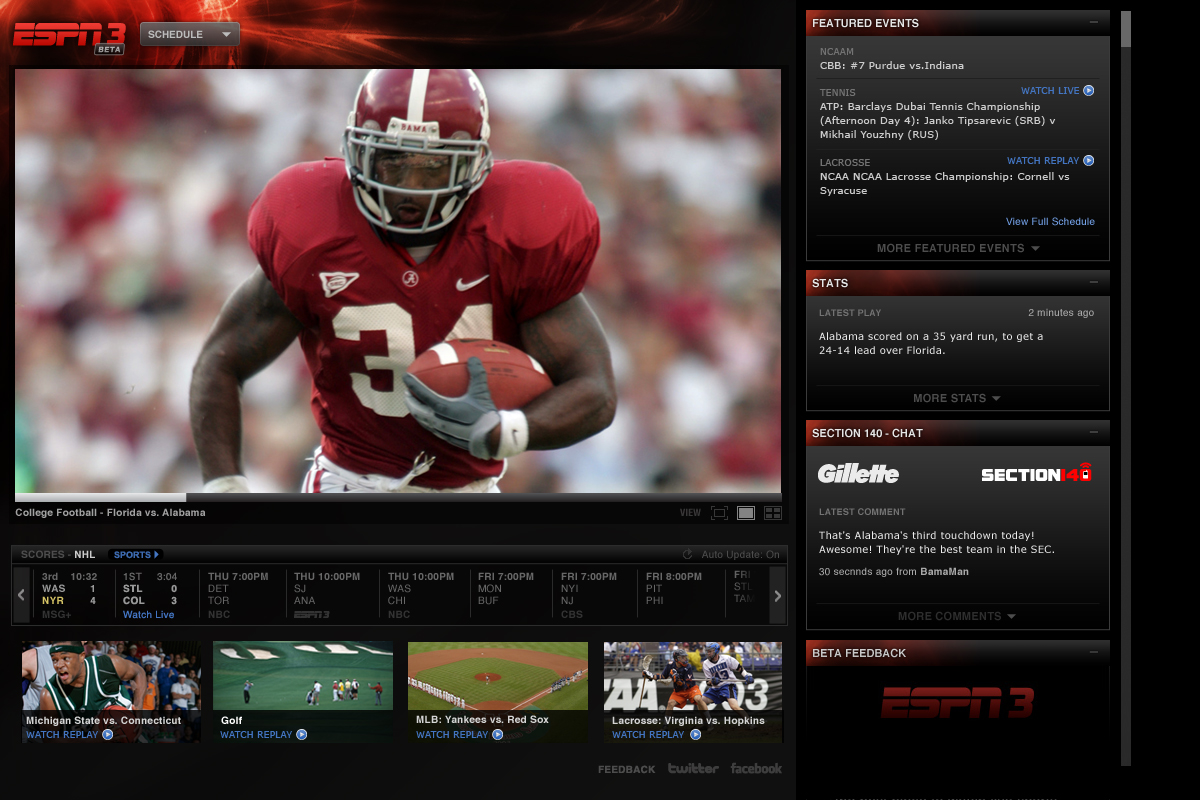The image size is (1200, 800).
Task: Click BamaMan username in chat
Action: (x=944, y=572)
